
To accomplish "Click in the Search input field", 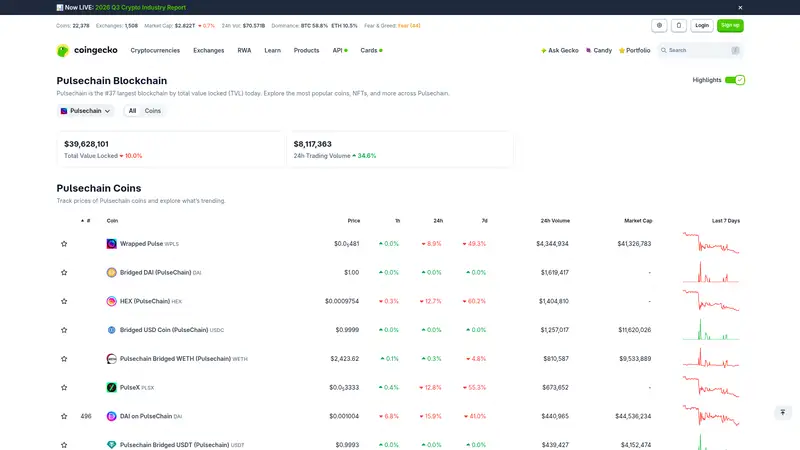I will point(700,51).
